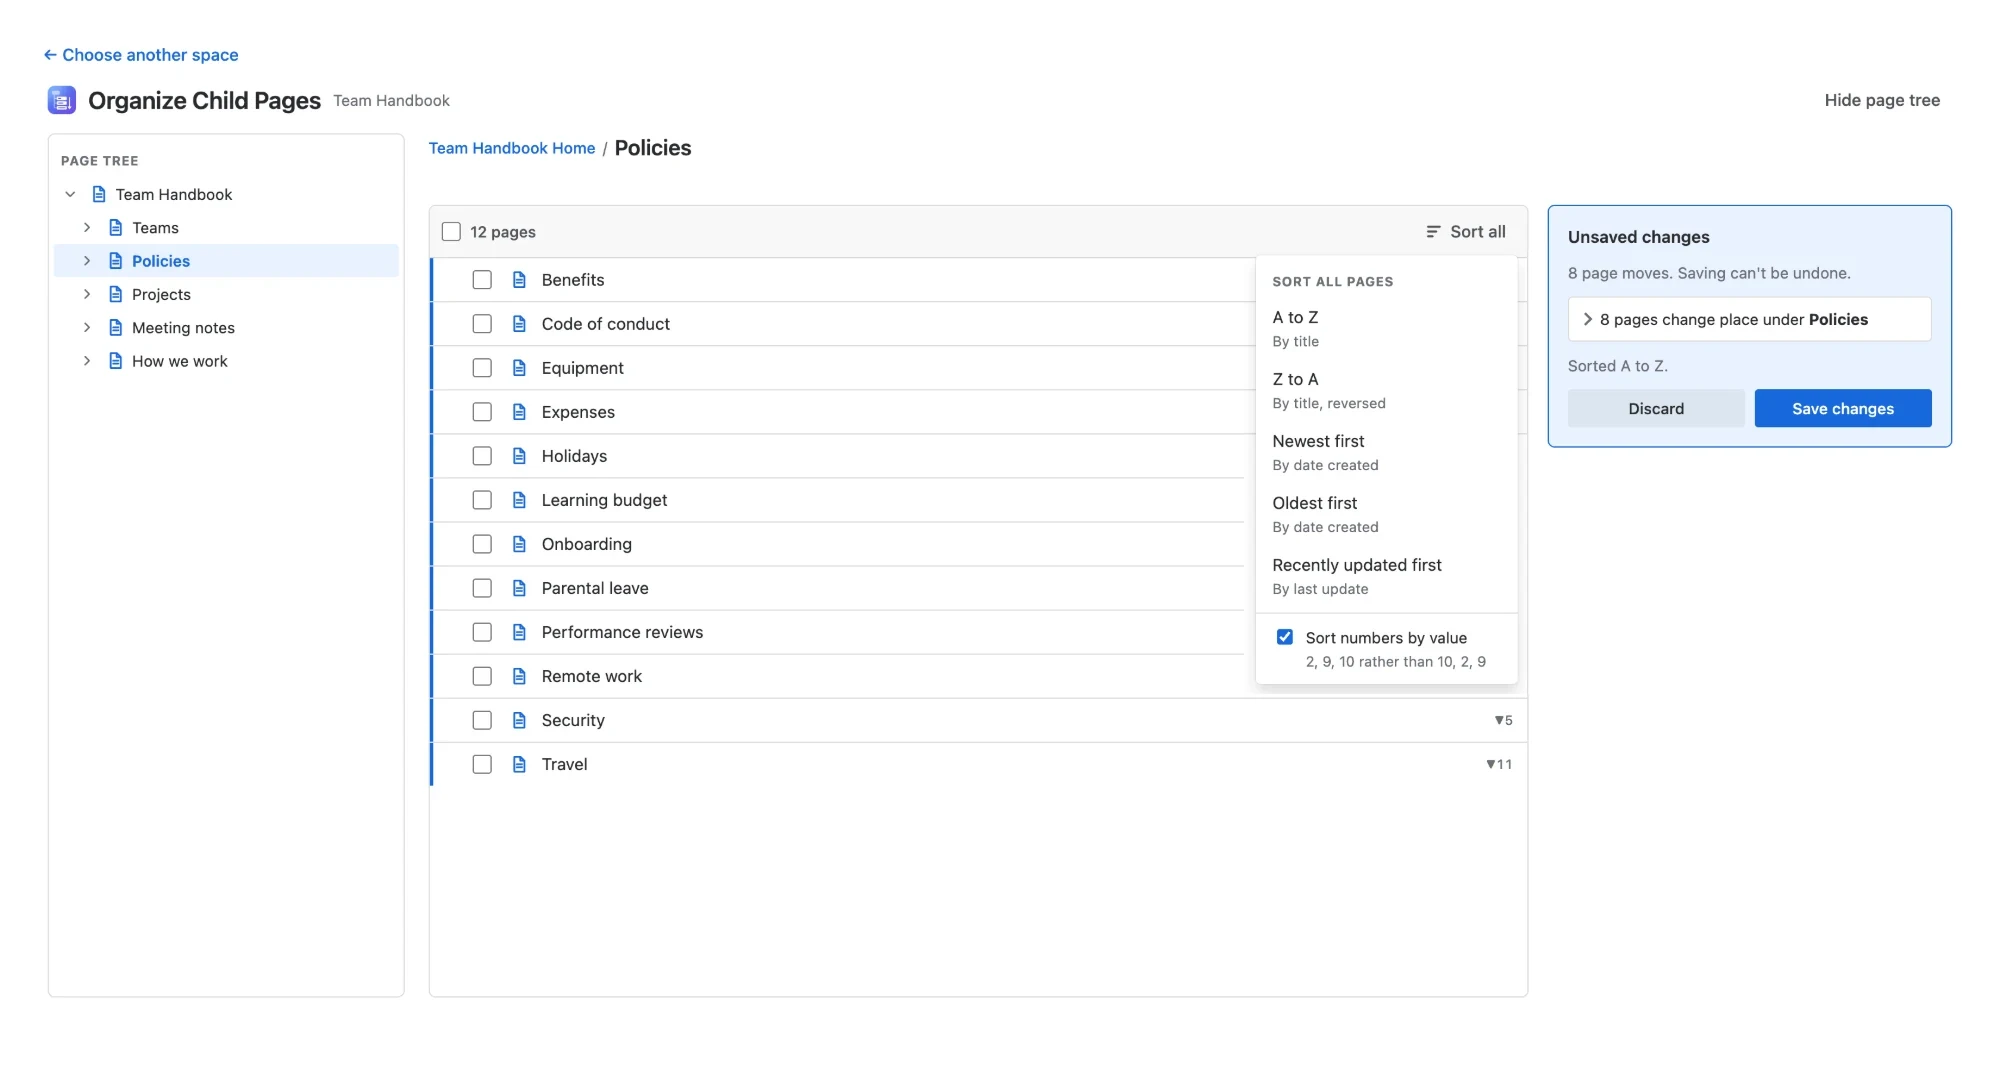Open Team Handbook Home breadcrumb link
The image size is (2000, 1088).
(512, 148)
